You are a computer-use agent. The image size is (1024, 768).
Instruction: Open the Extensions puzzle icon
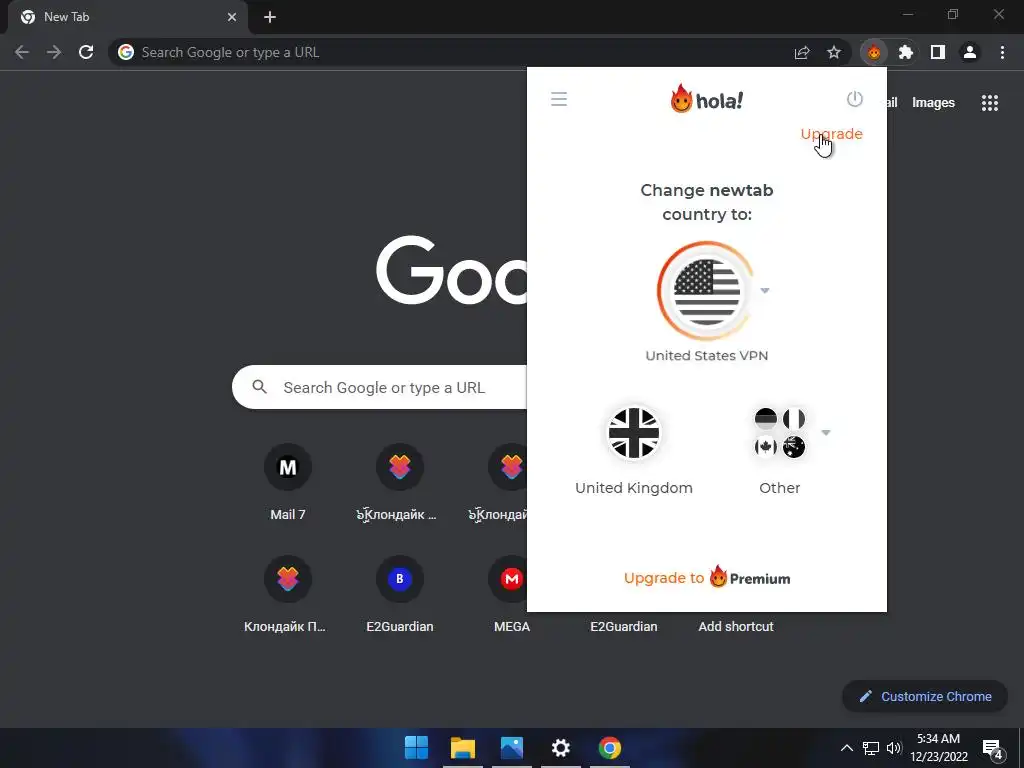coord(905,52)
